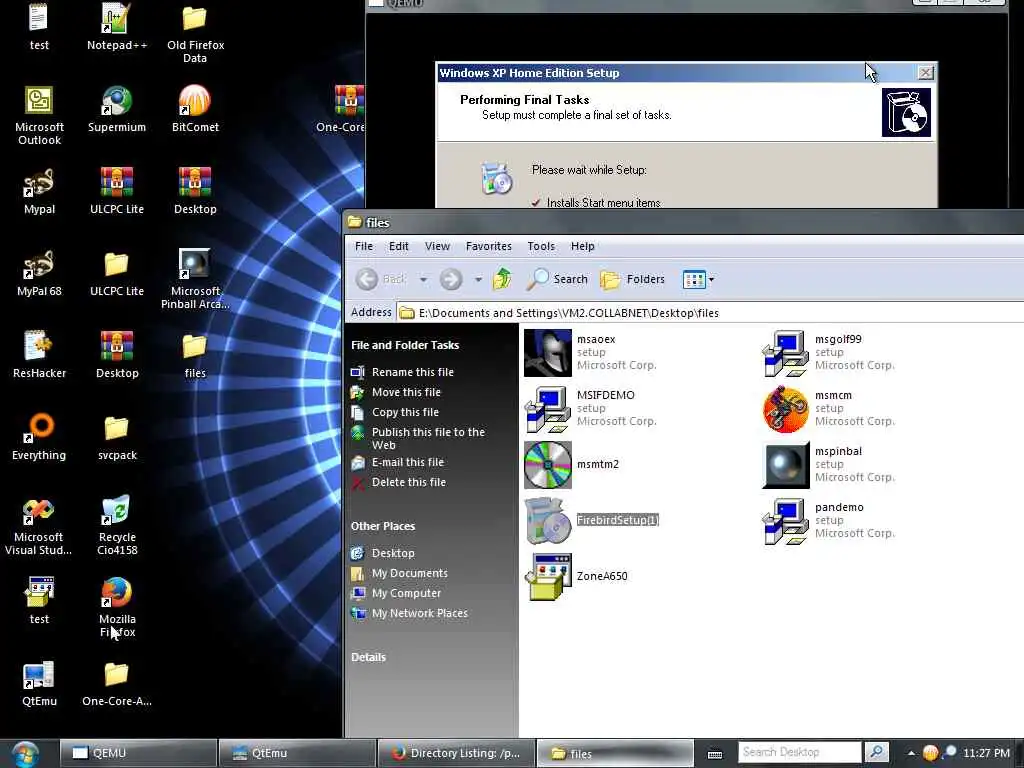This screenshot has height=768, width=1024.
Task: Open the View menu
Action: pyautogui.click(x=437, y=246)
